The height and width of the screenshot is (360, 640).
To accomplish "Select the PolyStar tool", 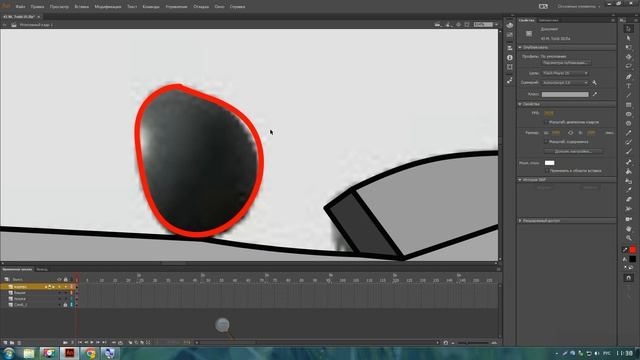I will click(629, 124).
